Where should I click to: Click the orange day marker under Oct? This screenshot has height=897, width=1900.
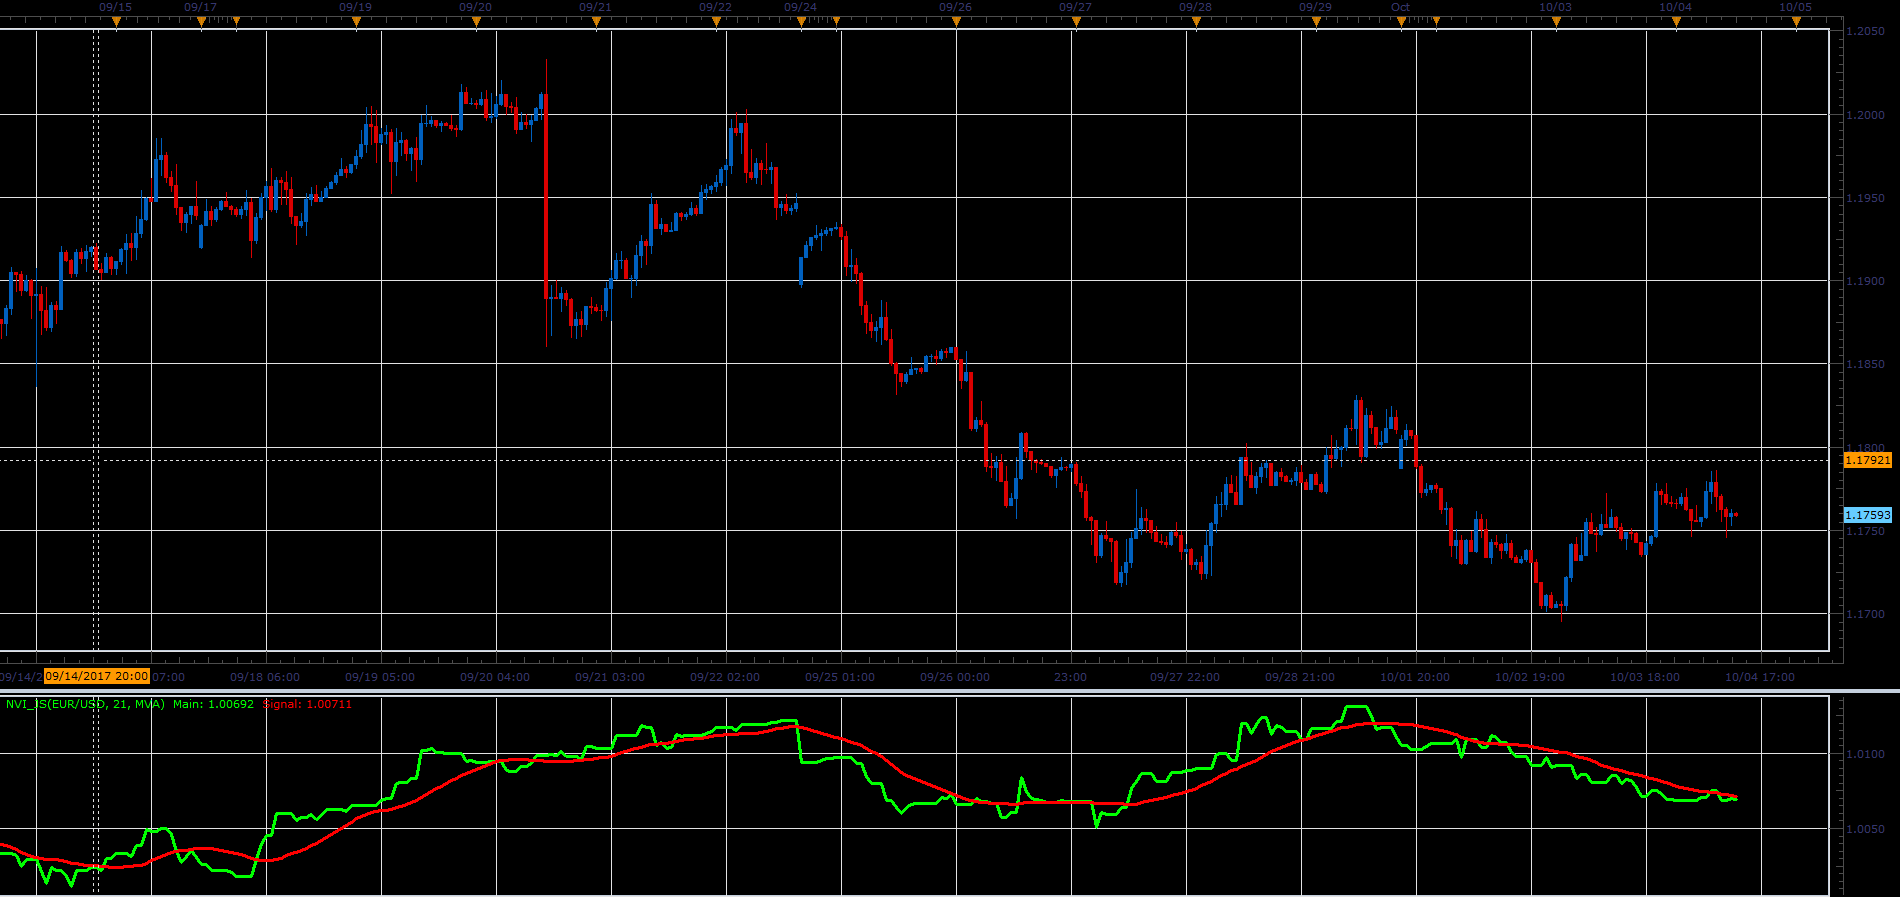click(1401, 21)
